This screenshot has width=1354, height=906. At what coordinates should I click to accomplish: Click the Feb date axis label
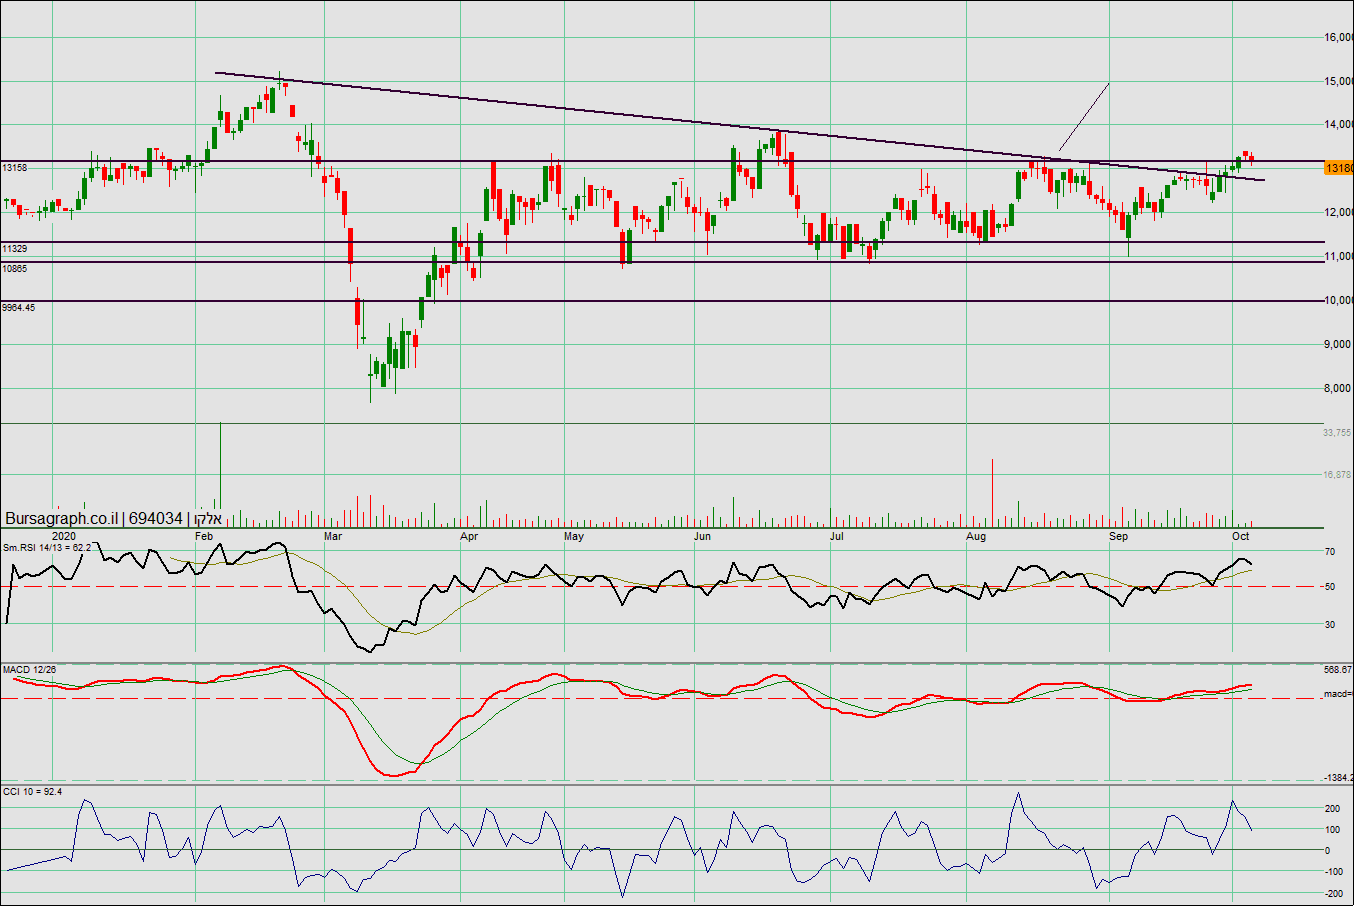click(x=204, y=537)
